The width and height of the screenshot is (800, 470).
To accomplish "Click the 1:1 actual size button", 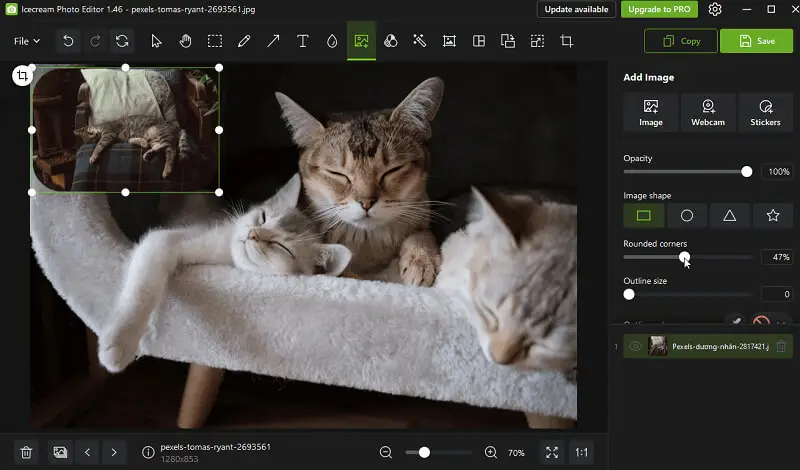I will pyautogui.click(x=581, y=453).
